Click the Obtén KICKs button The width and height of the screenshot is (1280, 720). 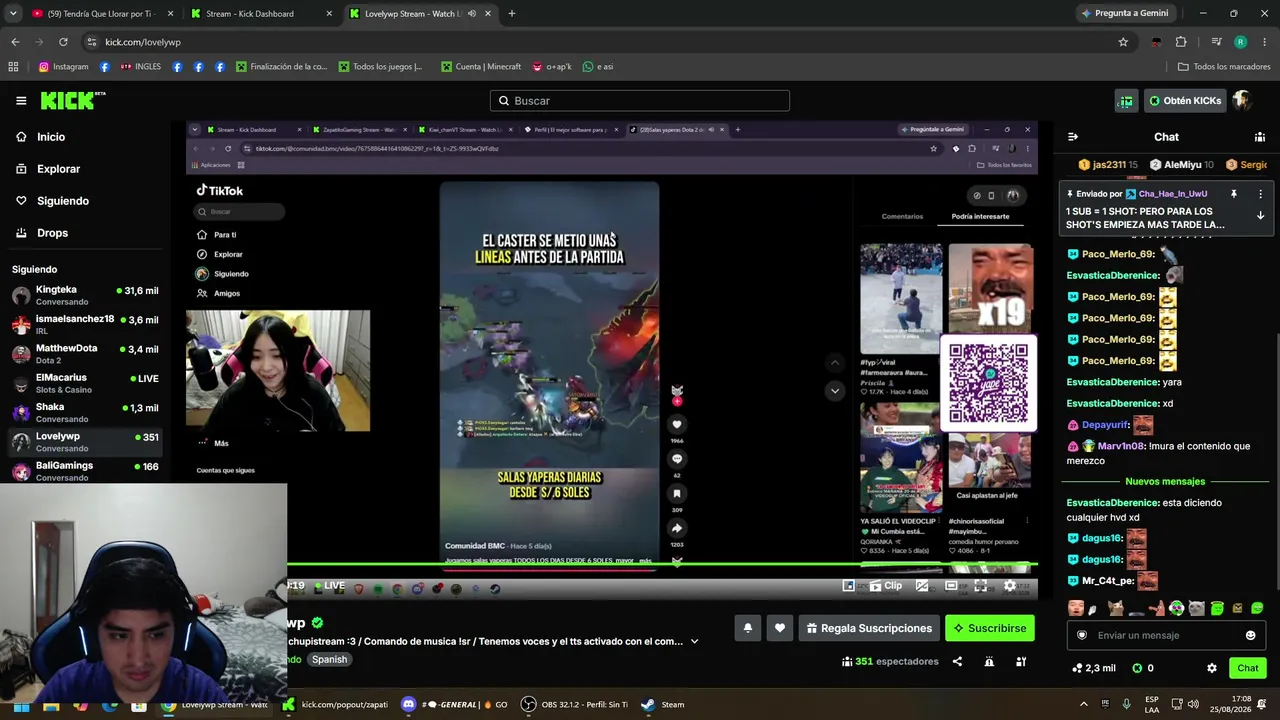click(1185, 101)
